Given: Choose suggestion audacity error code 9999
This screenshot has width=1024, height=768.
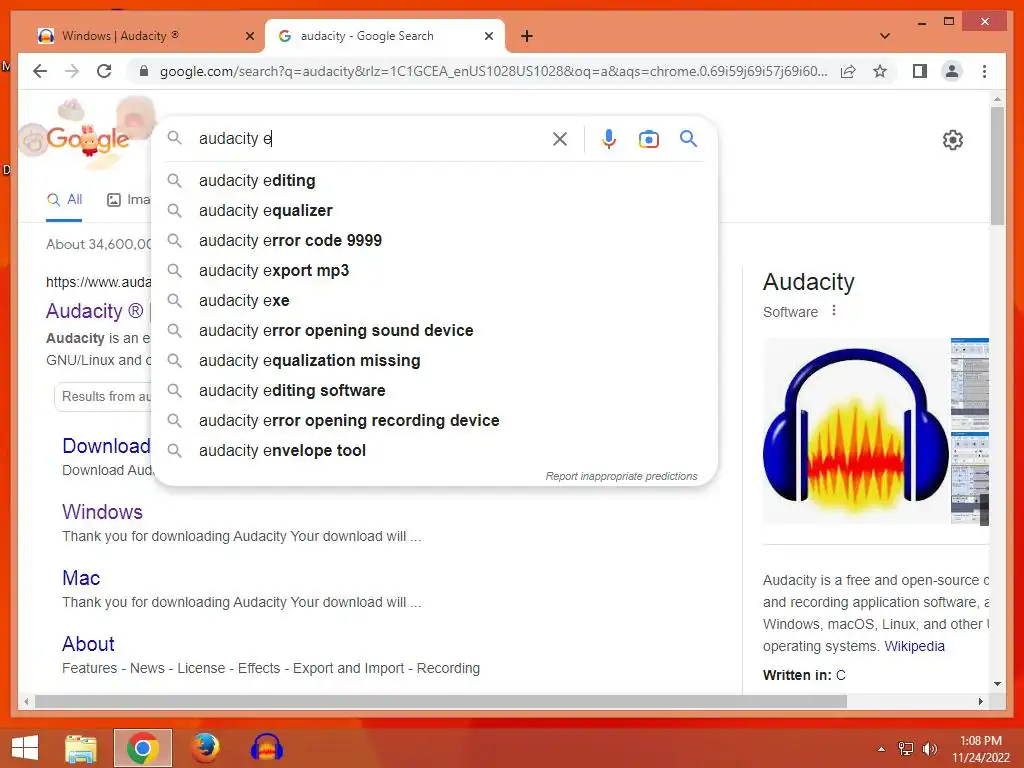Looking at the screenshot, I should pos(434,240).
